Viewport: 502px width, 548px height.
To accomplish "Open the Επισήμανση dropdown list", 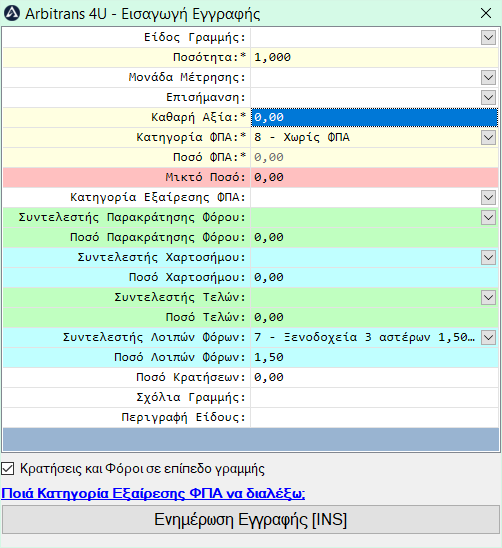I will tap(488, 98).
